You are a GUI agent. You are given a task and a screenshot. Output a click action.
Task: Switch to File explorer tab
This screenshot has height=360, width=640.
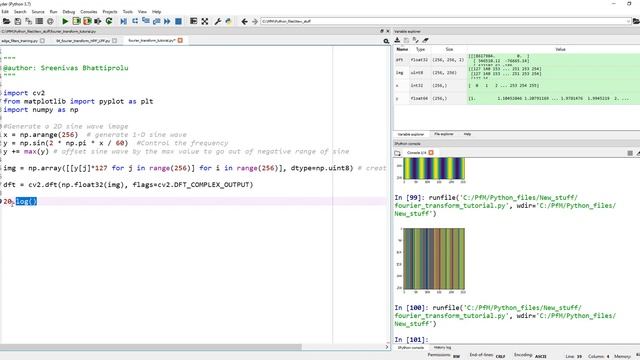point(443,134)
